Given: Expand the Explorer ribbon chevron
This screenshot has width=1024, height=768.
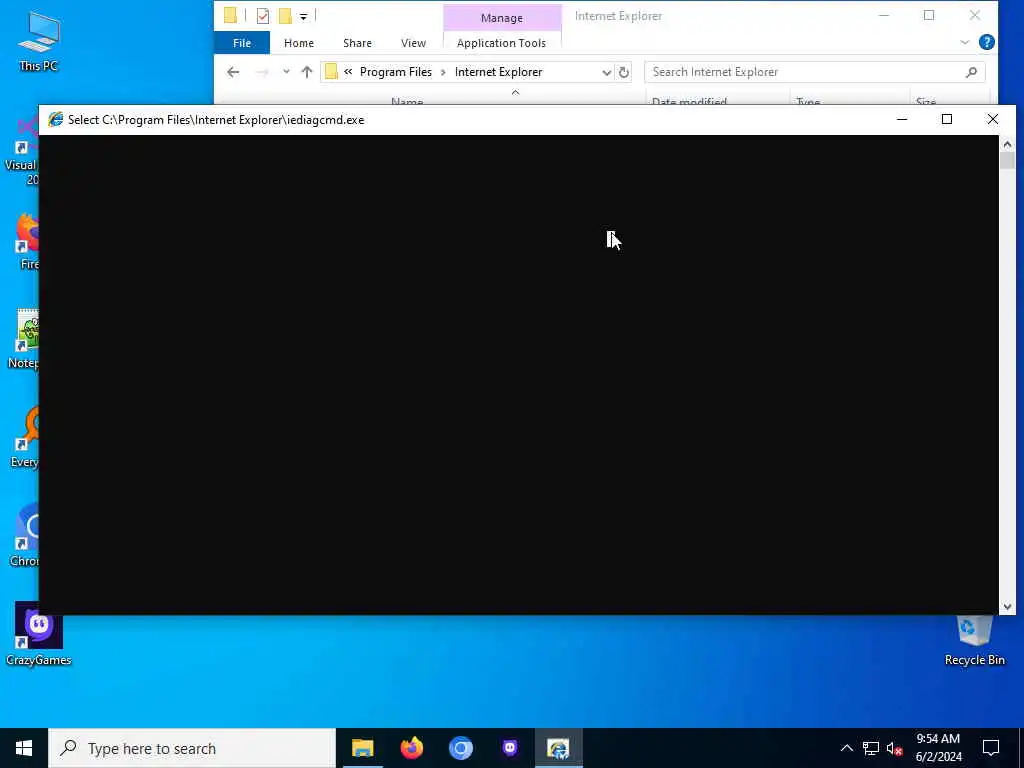Looking at the screenshot, I should pos(965,42).
